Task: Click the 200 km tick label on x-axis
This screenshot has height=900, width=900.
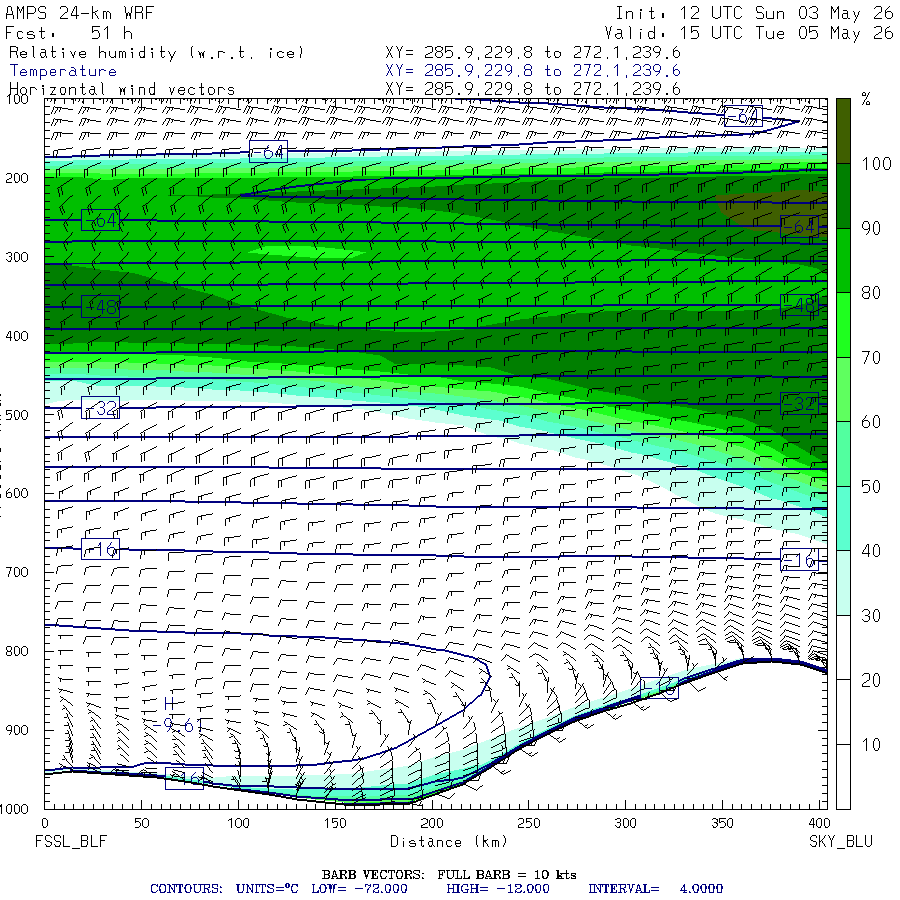Action: (x=432, y=823)
